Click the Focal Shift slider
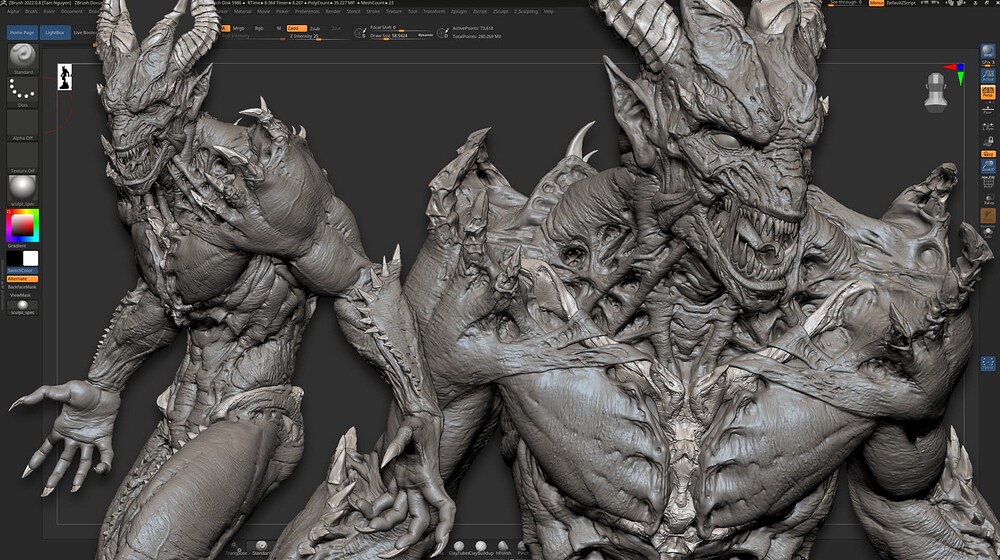 coord(401,28)
